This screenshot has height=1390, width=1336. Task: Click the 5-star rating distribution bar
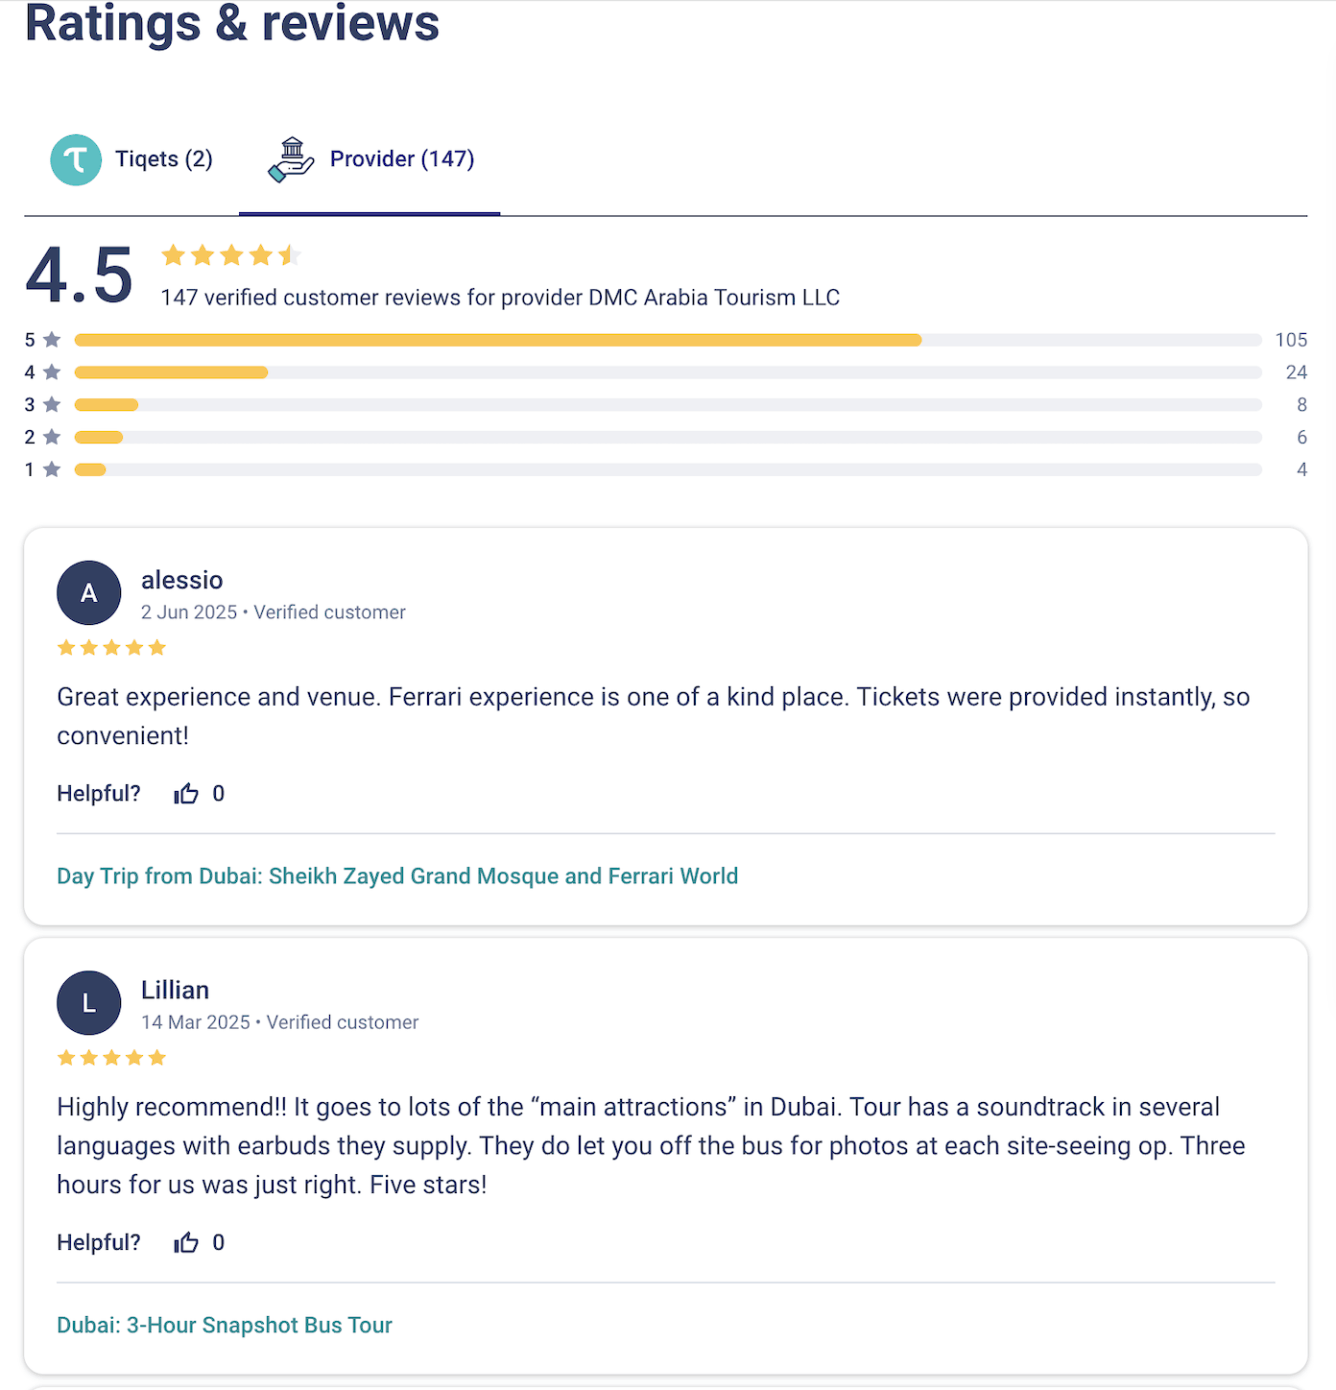click(x=667, y=341)
